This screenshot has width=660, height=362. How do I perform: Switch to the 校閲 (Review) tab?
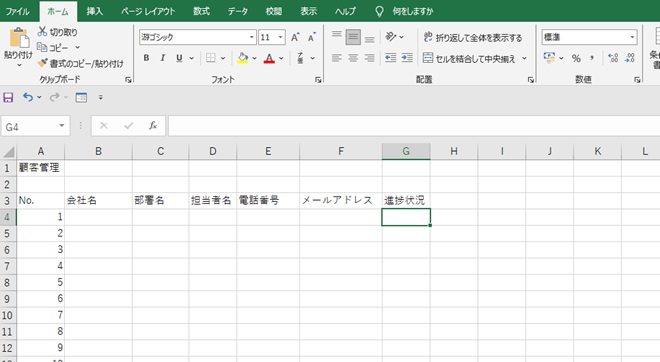coord(274,11)
